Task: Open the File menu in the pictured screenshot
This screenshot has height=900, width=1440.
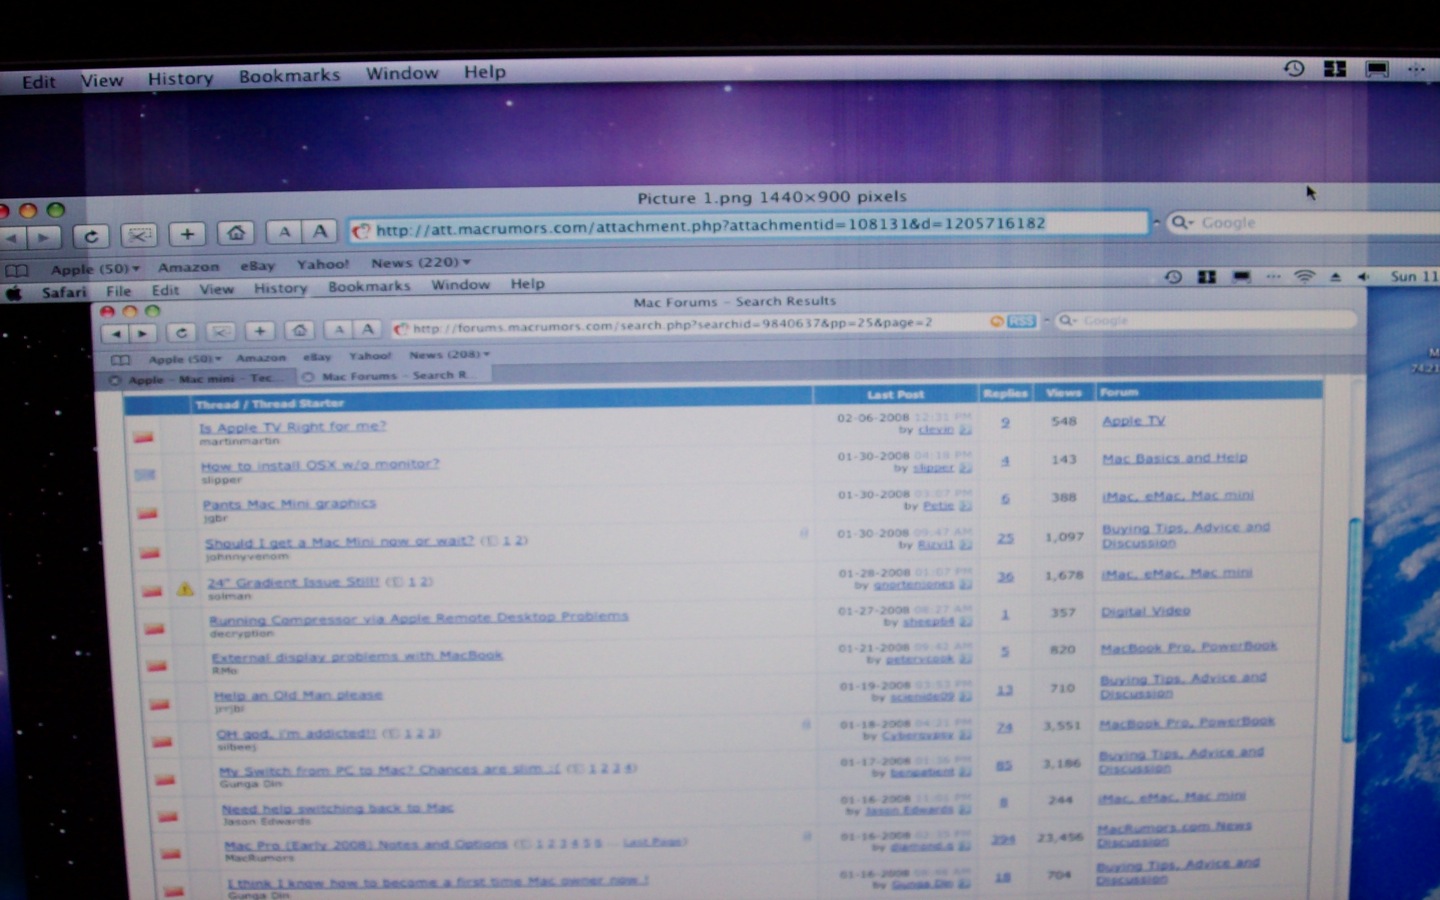Action: [x=119, y=291]
